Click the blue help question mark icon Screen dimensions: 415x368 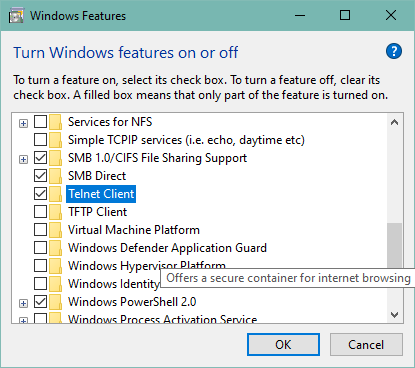394,51
